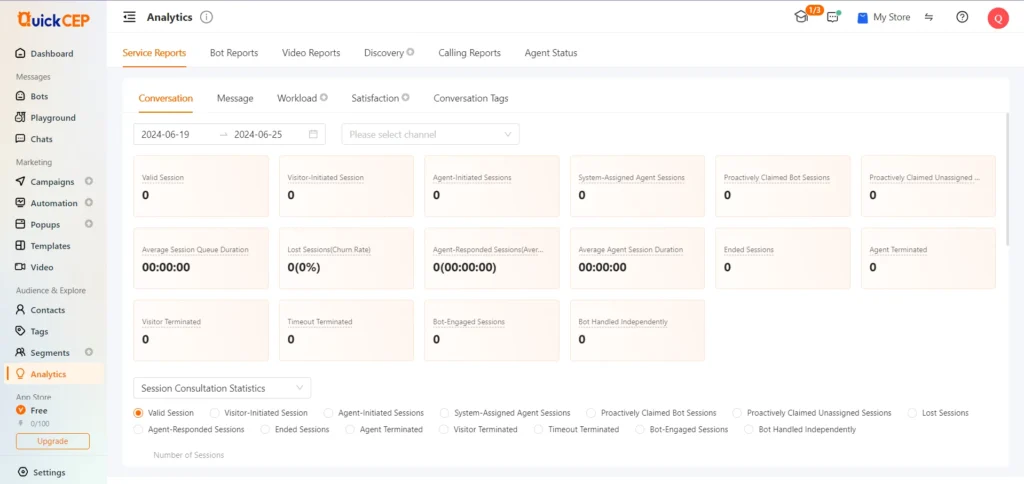Select the Visitor-Initiated Session radio button
The height and width of the screenshot is (484, 1024).
click(214, 413)
